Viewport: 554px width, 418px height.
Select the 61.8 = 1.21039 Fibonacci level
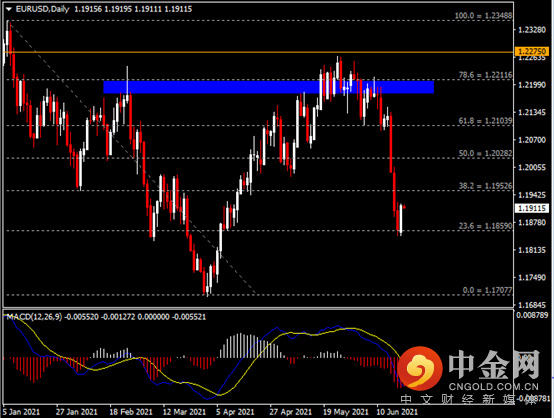coord(485,121)
